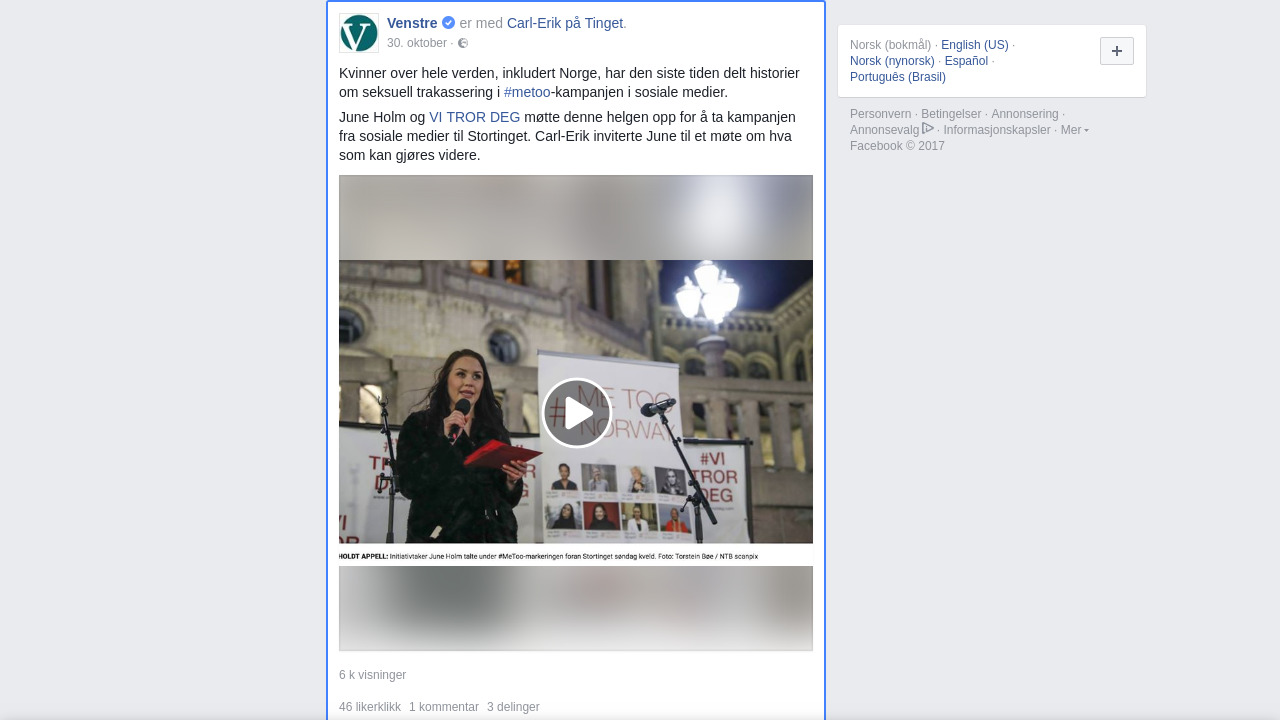Open the Venstre page name link

click(x=412, y=23)
